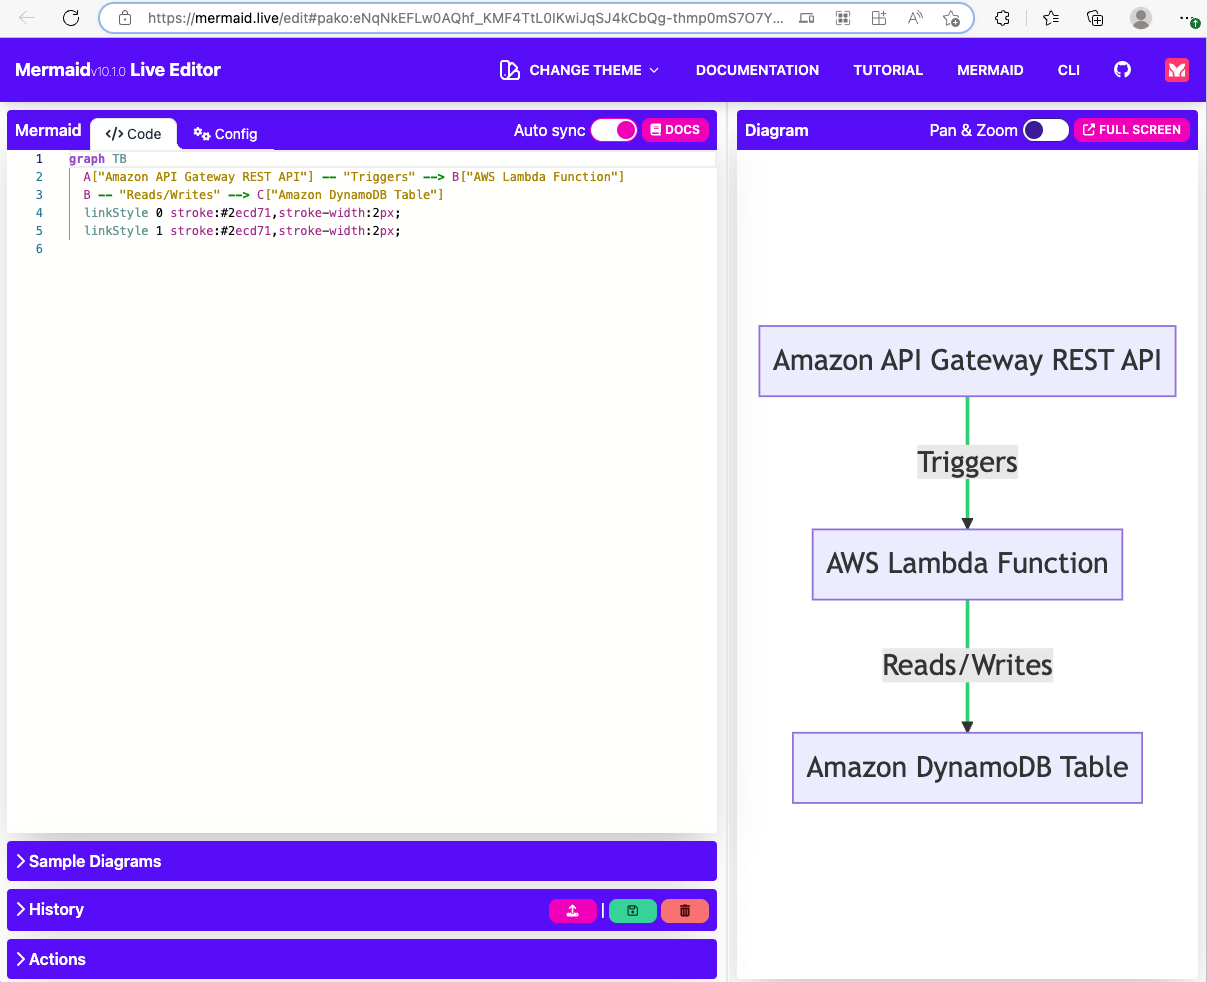Expand the Actions section
Viewport: 1207px width, 982px height.
click(x=362, y=959)
